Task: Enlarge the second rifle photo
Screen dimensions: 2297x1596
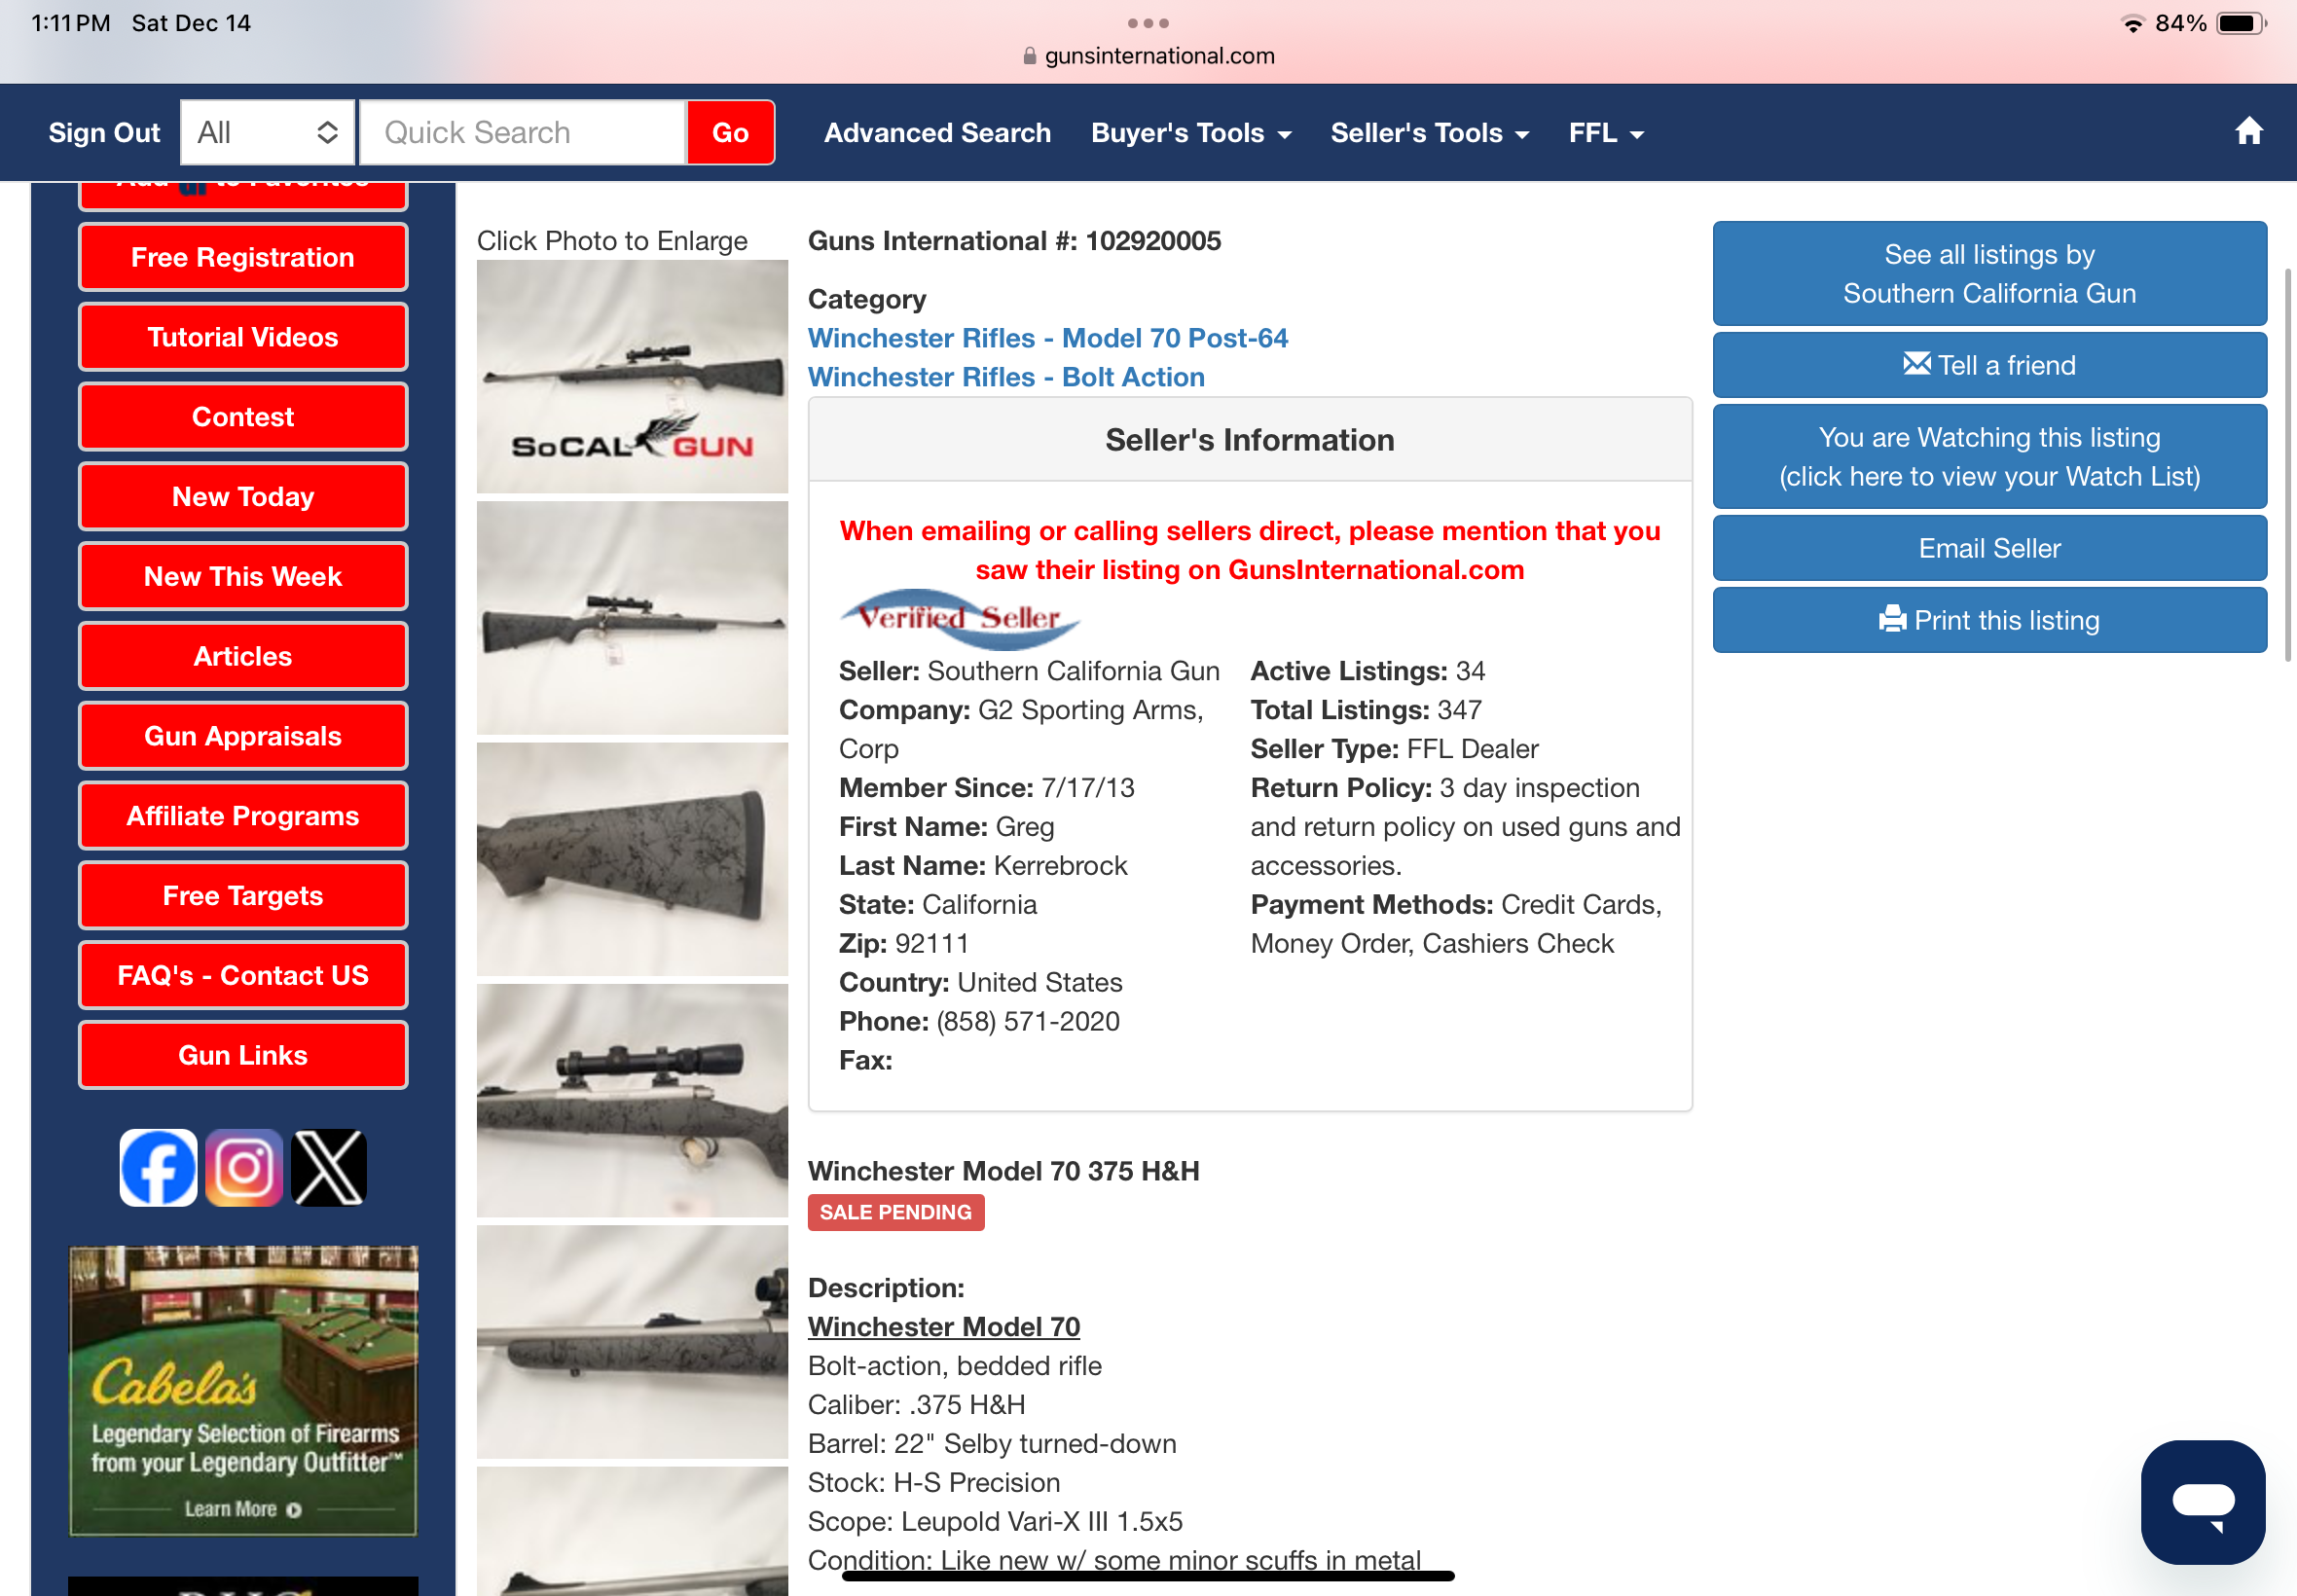Action: pyautogui.click(x=632, y=618)
